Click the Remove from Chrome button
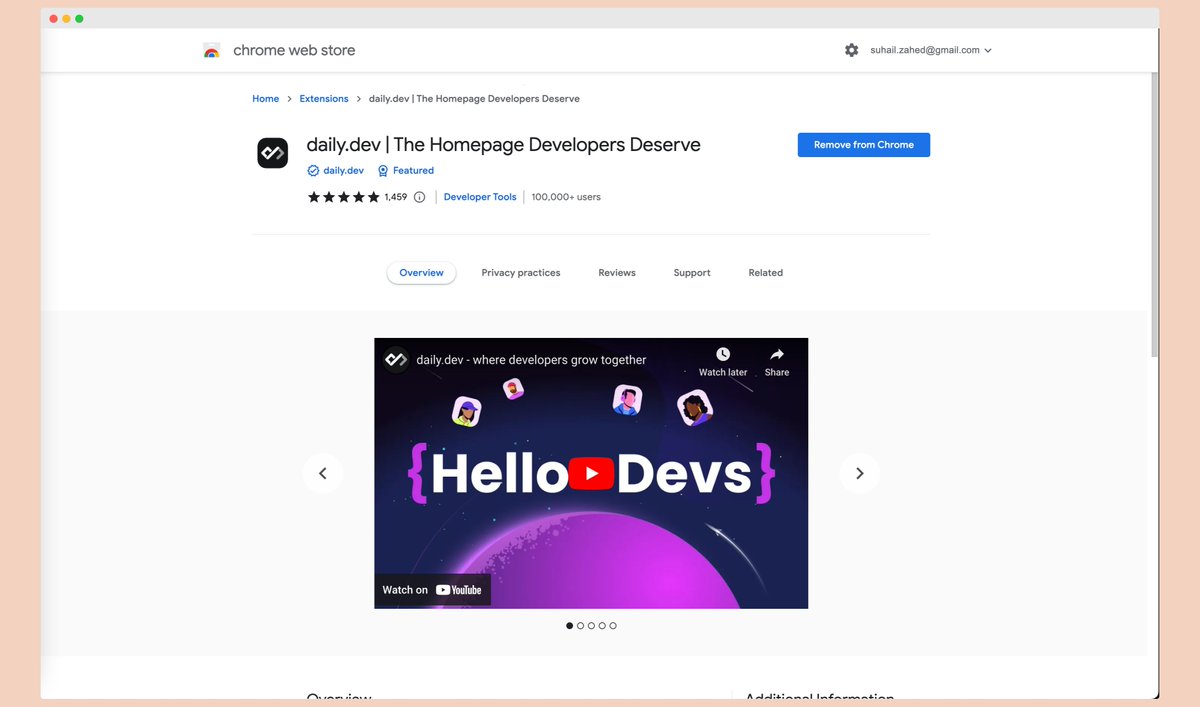 click(864, 145)
